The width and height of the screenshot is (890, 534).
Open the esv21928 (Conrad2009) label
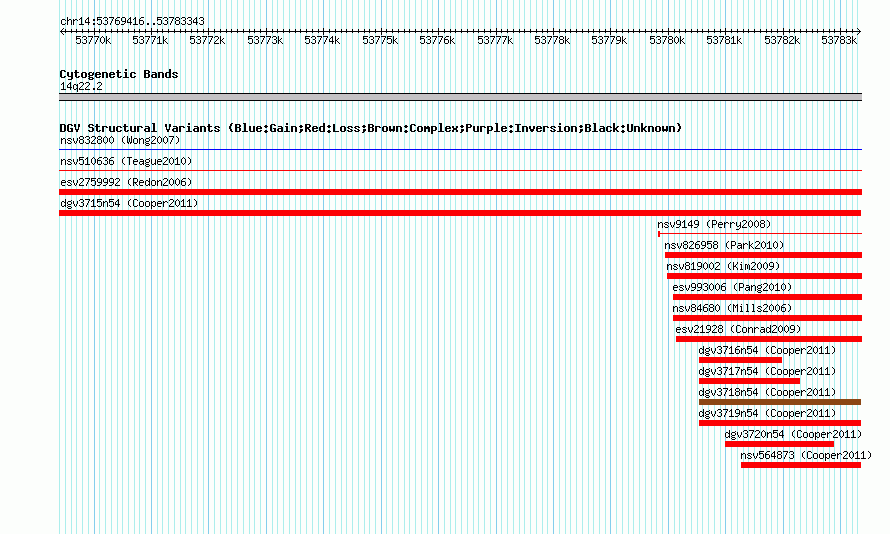pyautogui.click(x=738, y=329)
